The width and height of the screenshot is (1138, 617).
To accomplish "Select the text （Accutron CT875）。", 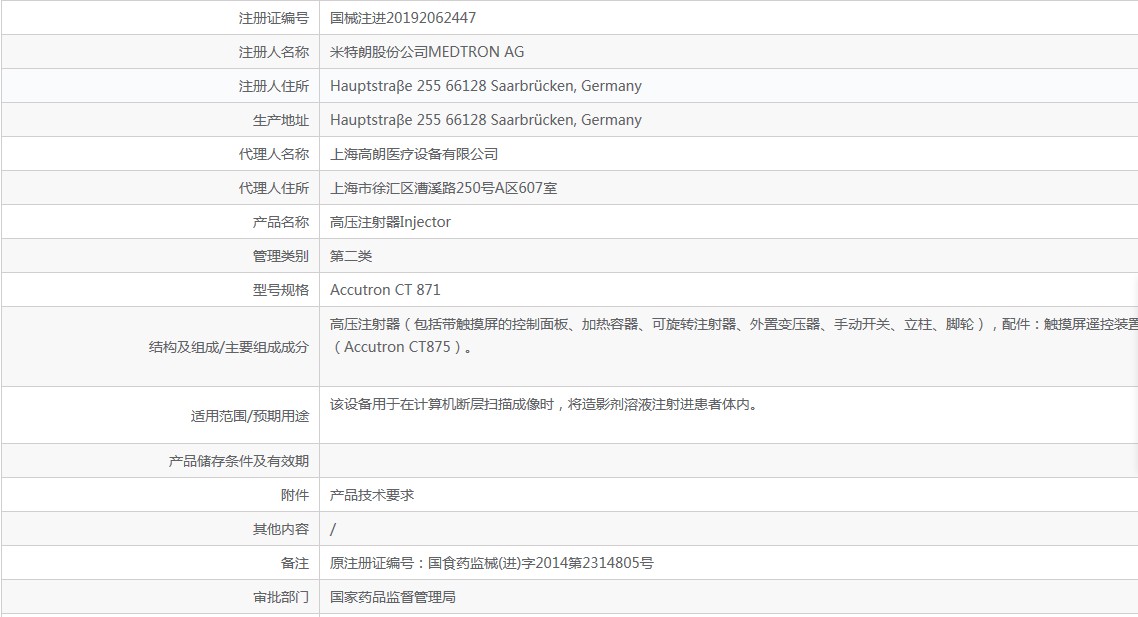I will [x=403, y=347].
